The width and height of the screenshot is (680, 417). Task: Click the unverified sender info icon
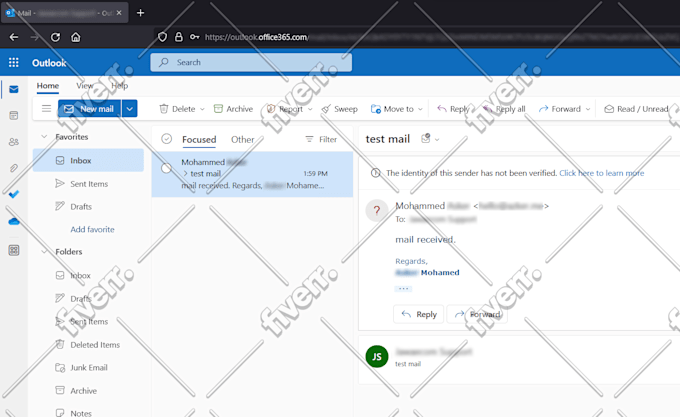[376, 173]
